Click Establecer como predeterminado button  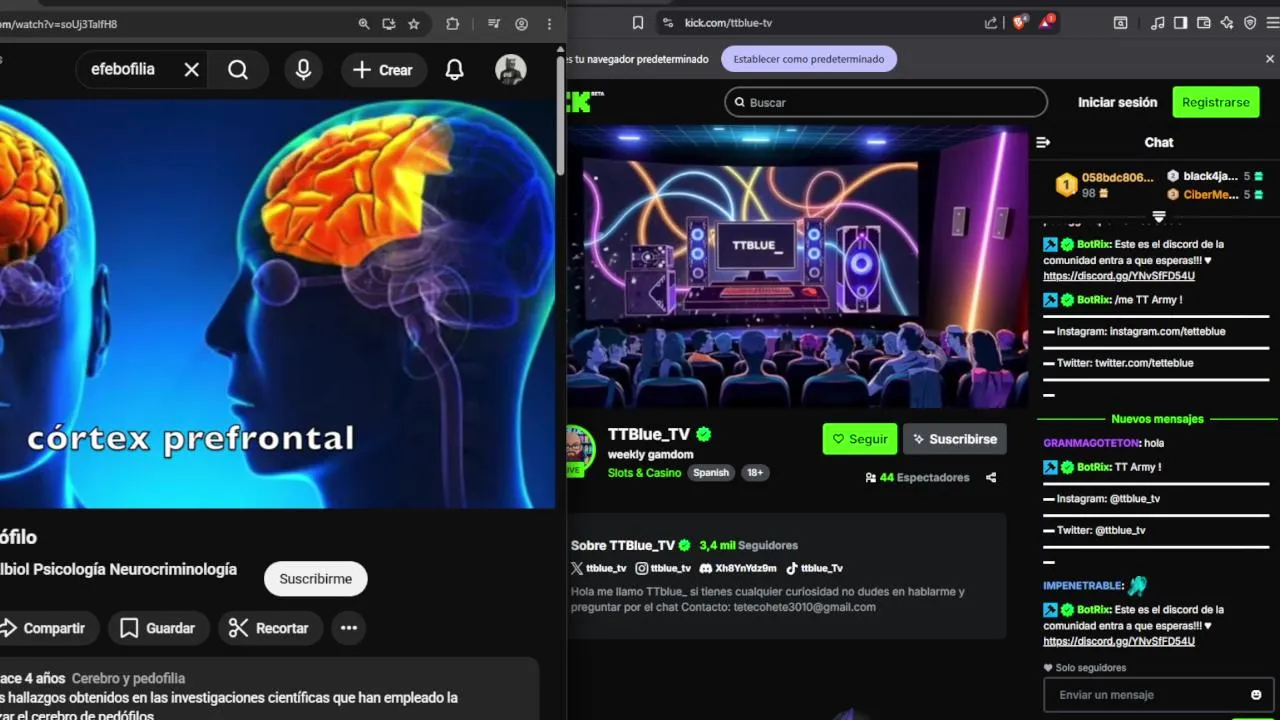tap(809, 59)
